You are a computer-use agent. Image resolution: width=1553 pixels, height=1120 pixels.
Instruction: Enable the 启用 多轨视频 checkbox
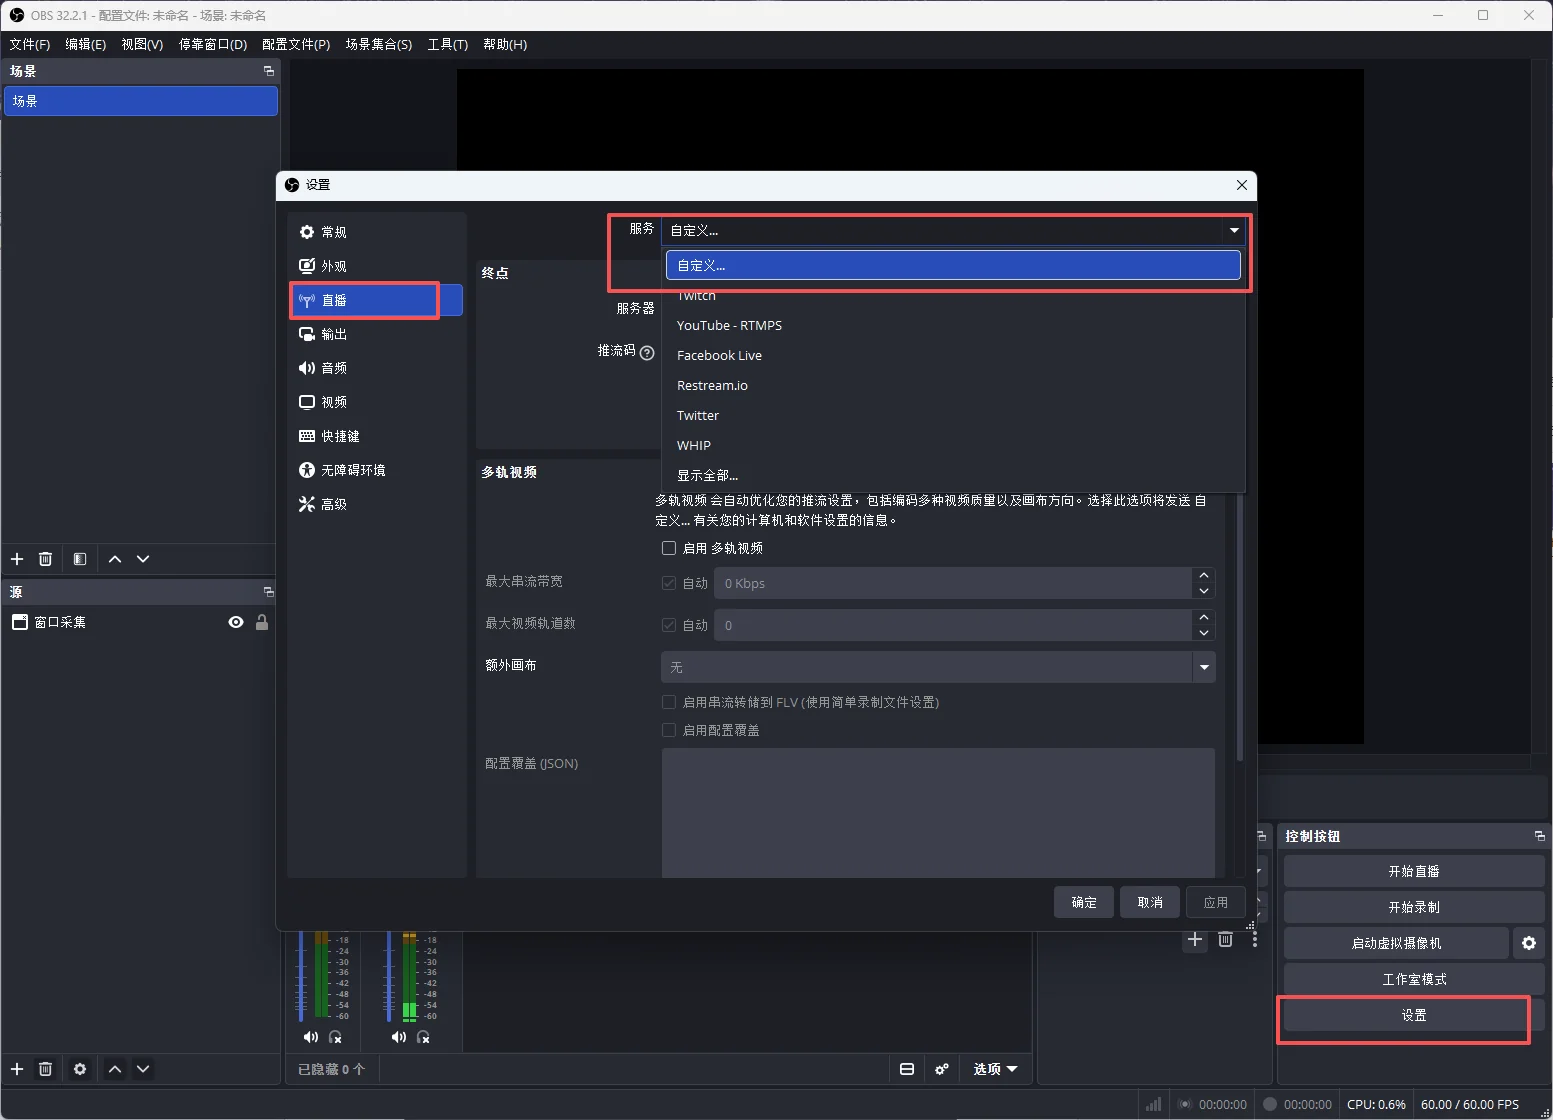point(669,548)
